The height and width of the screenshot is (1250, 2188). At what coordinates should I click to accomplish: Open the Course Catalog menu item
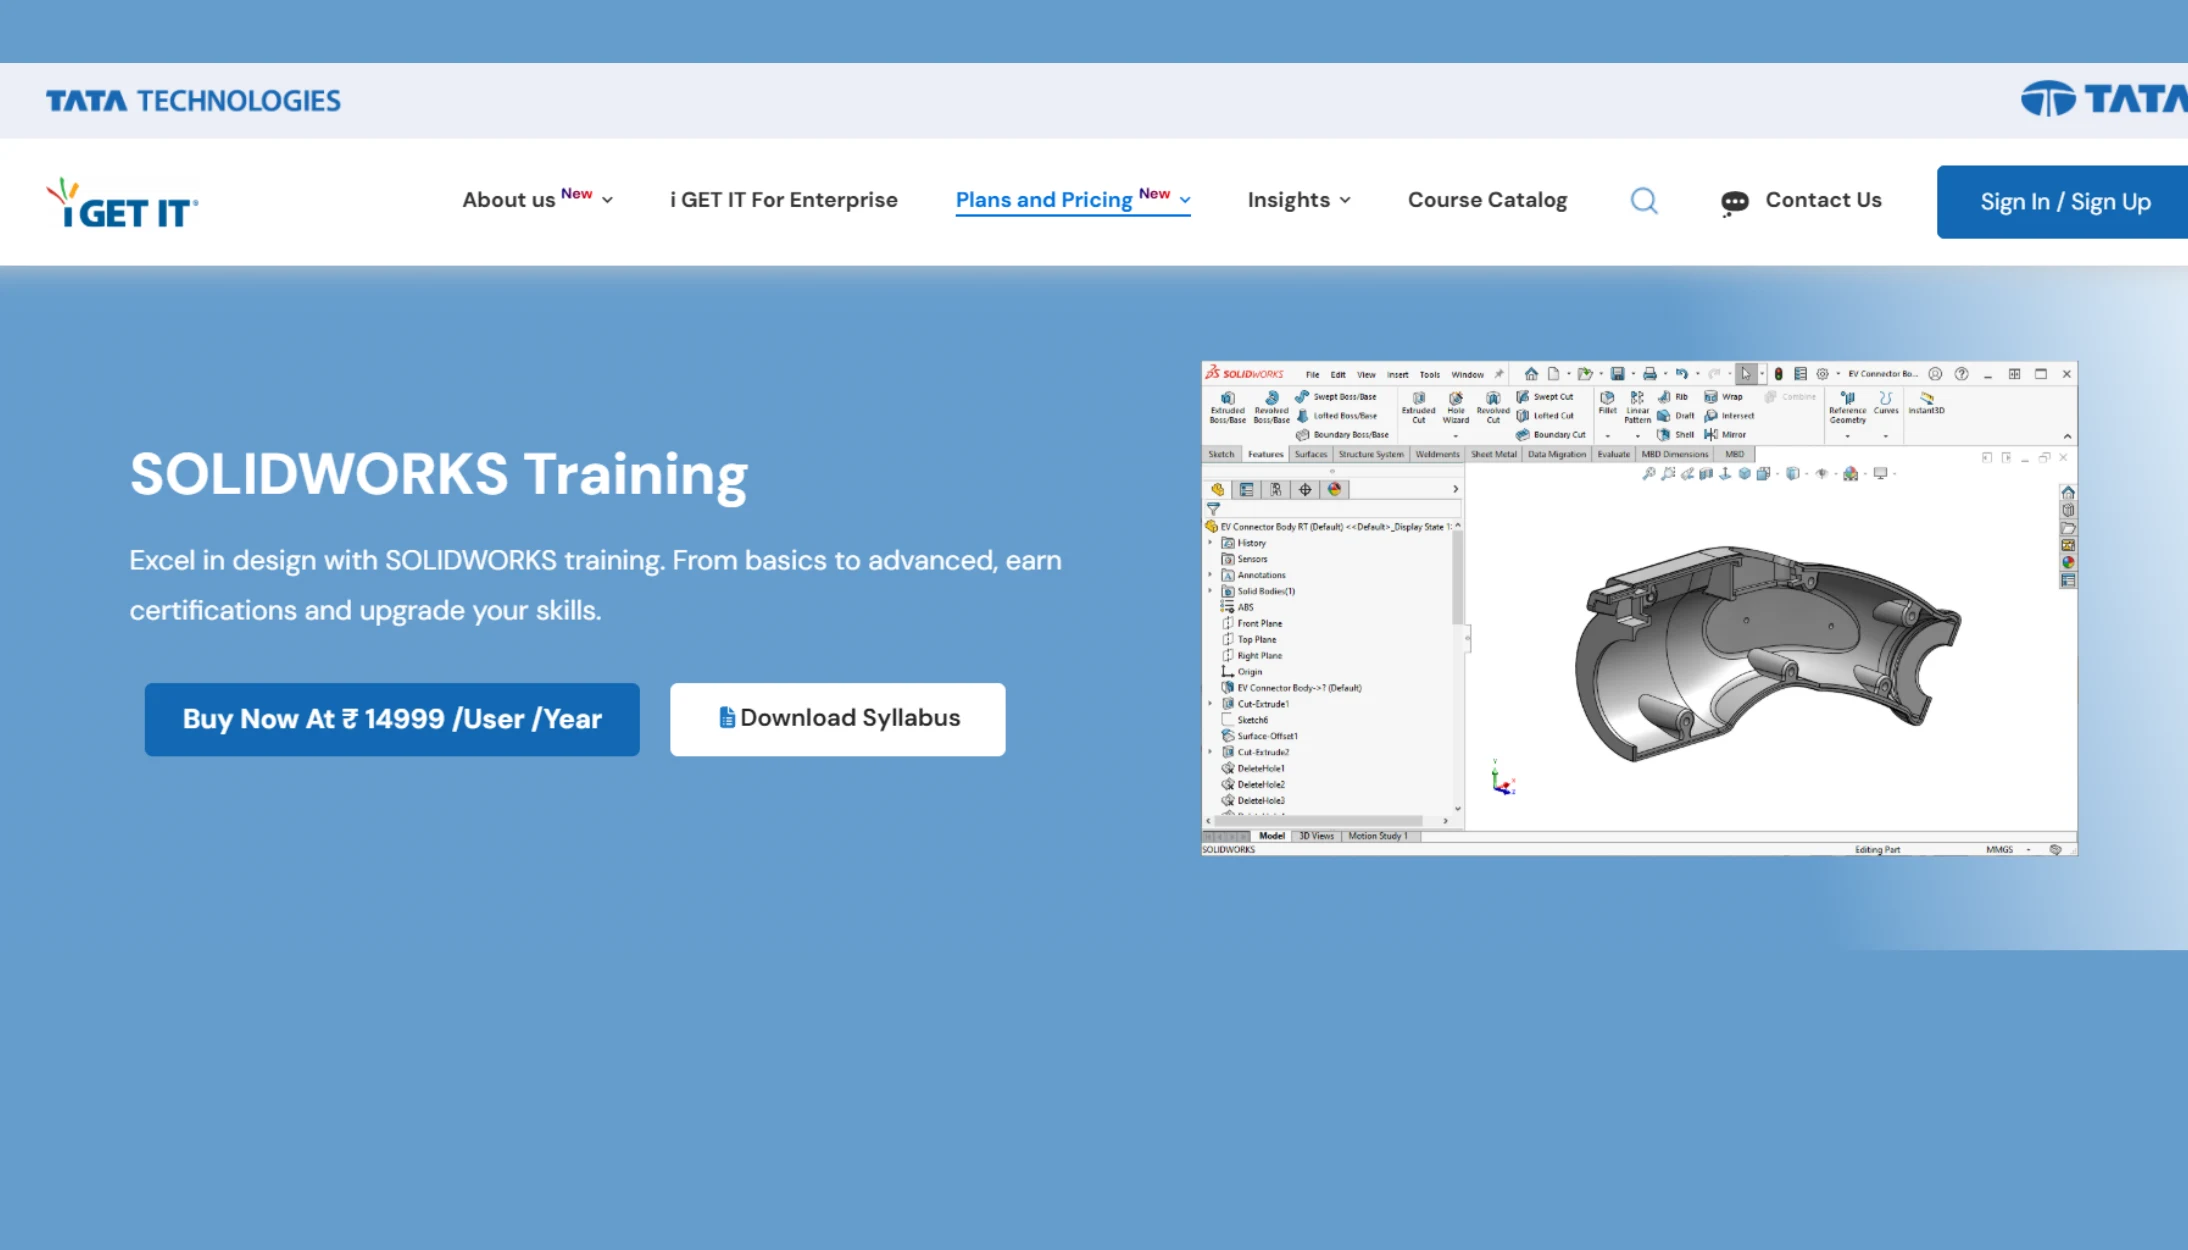[1487, 200]
